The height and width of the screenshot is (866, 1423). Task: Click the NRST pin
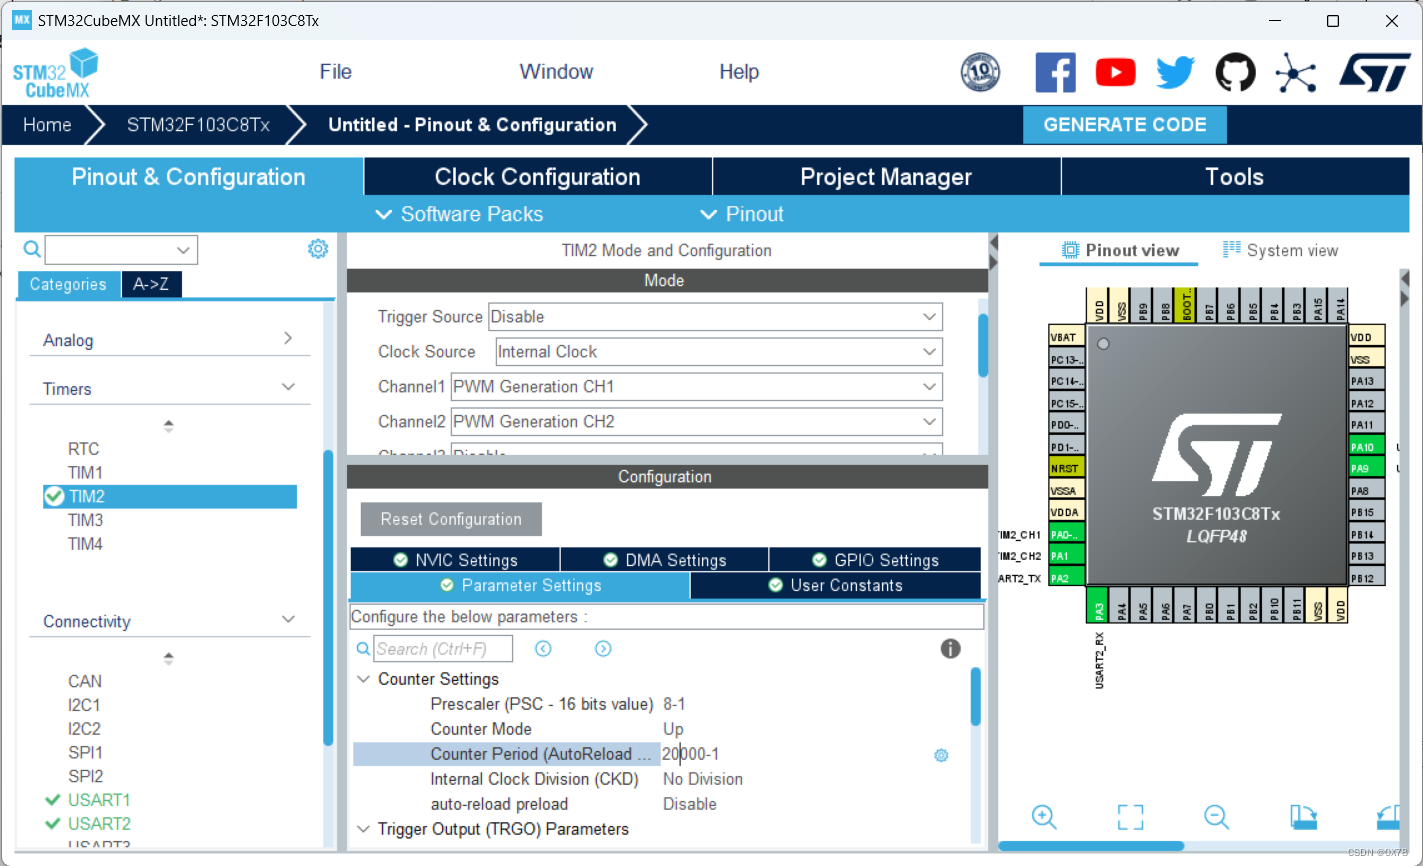tap(1067, 468)
